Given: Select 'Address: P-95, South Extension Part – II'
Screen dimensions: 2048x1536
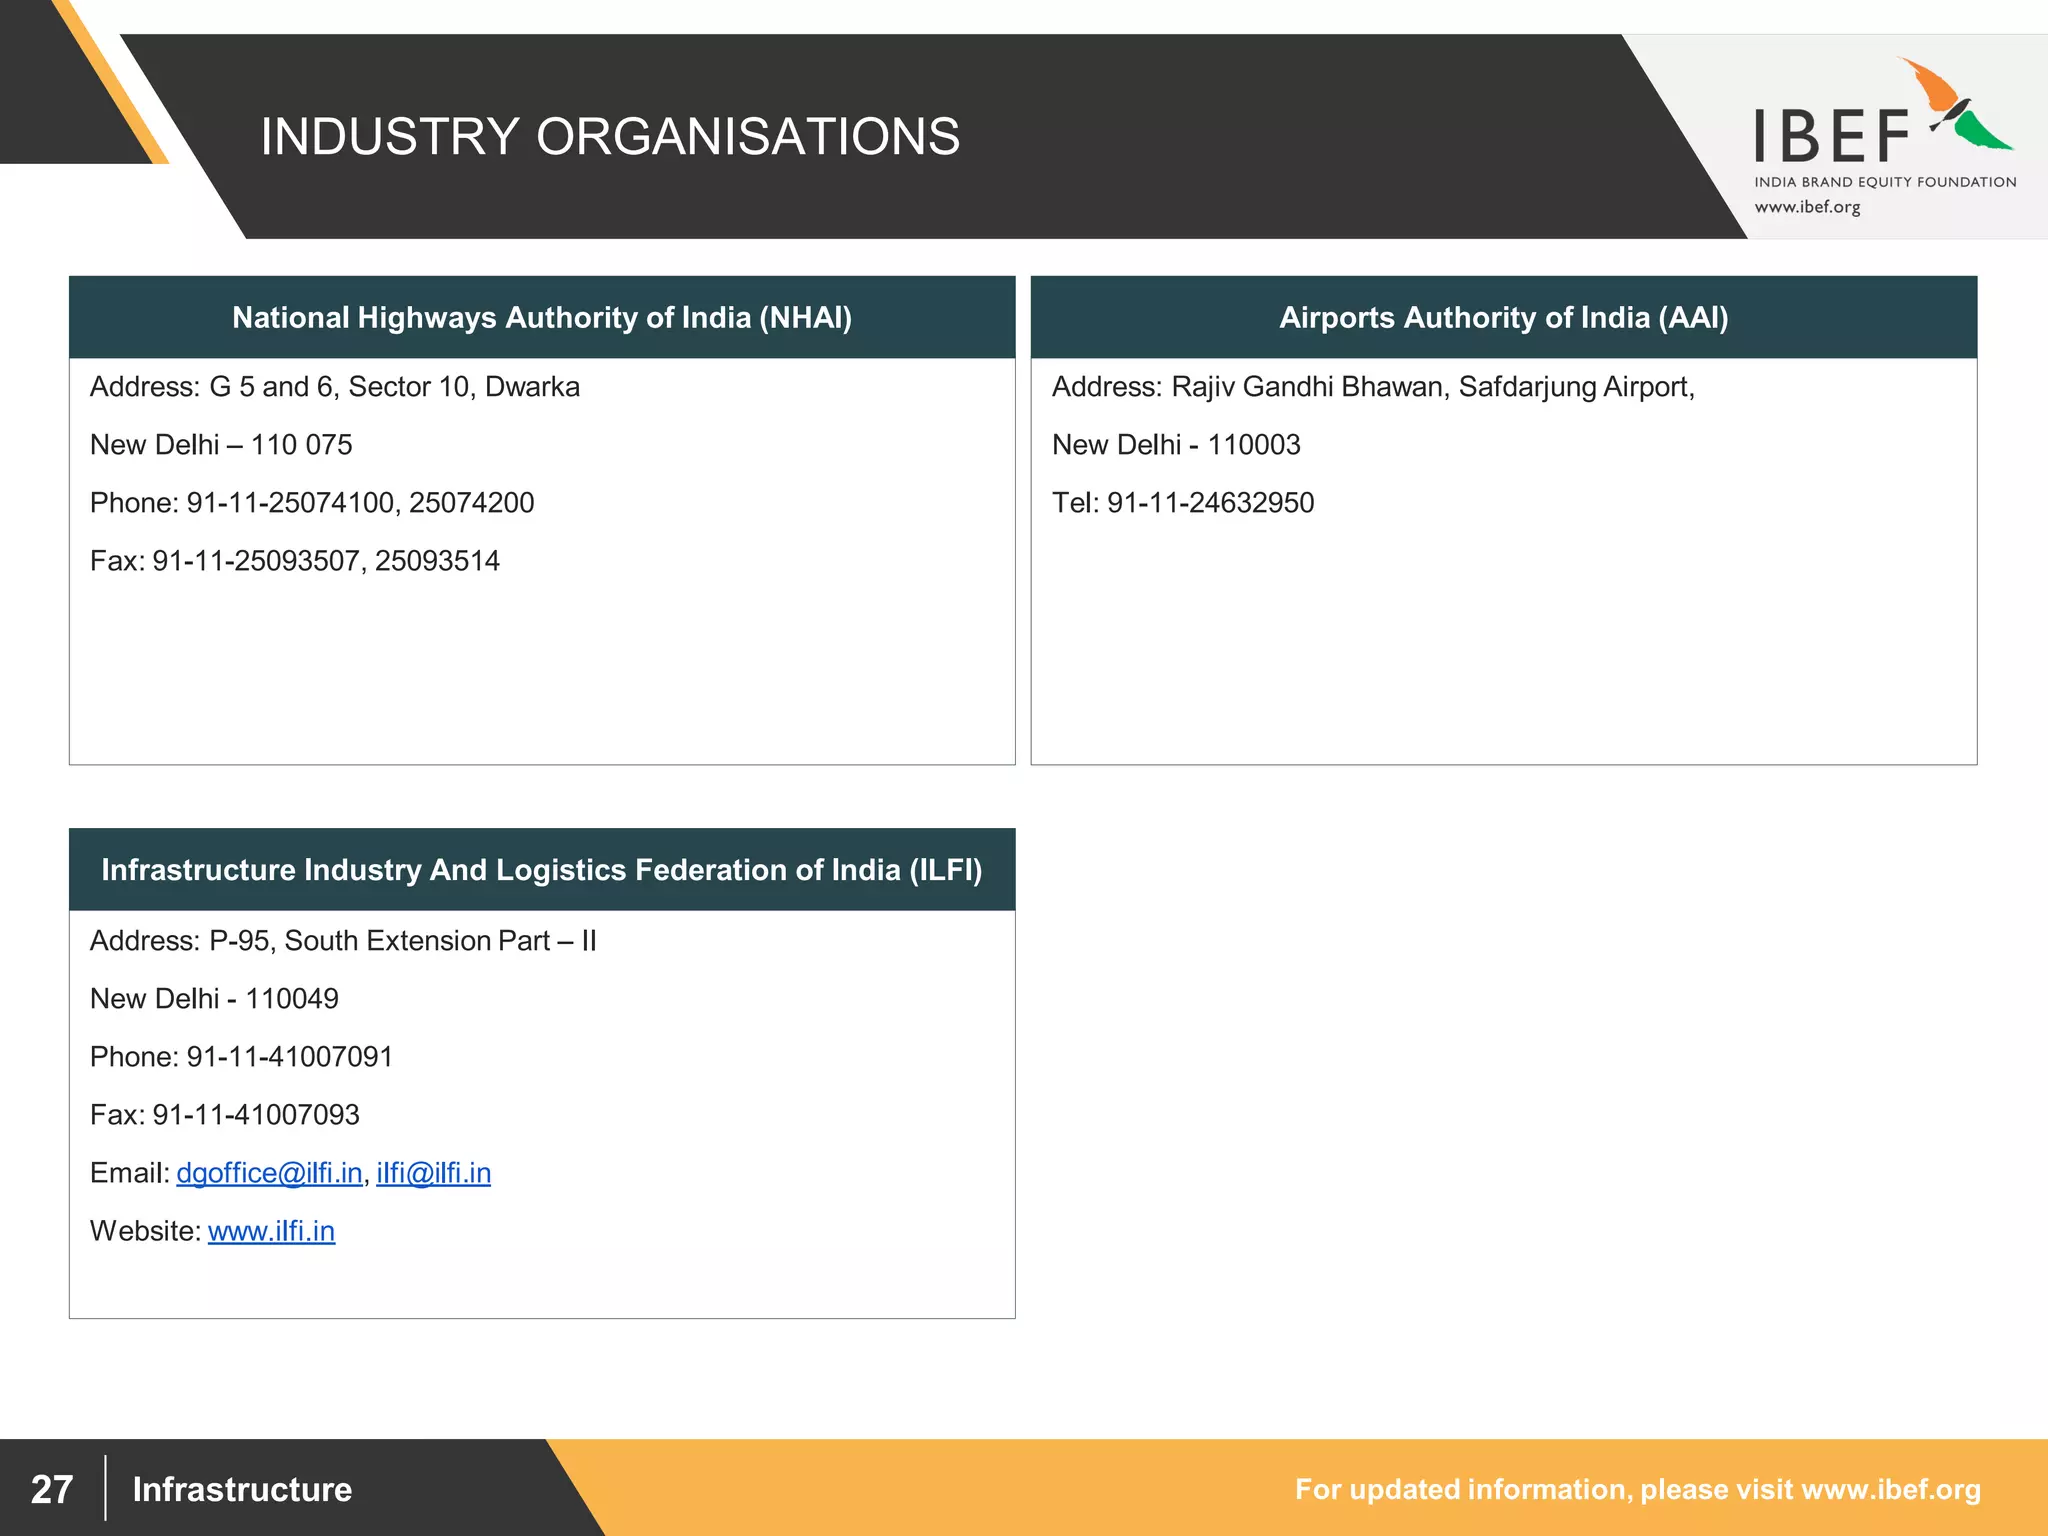Looking at the screenshot, I should tap(343, 941).
